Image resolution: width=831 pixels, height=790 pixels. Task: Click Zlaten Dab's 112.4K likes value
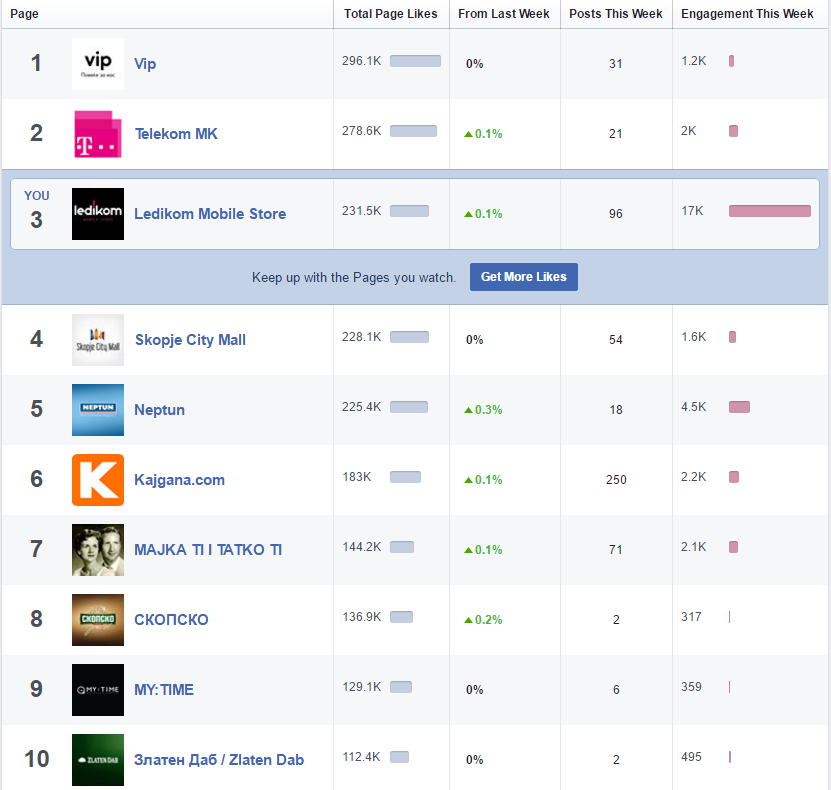[361, 757]
